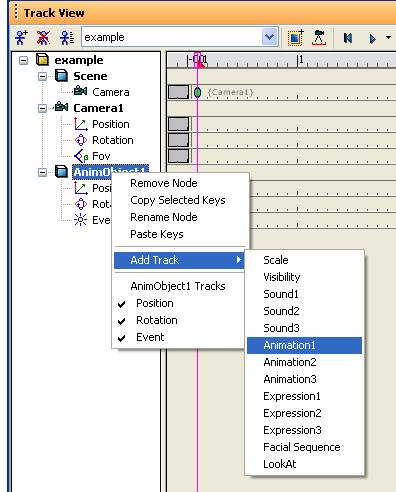Viewport: 396px width, 492px height.
Task: Uncheck the Event track checkmark
Action: 122,338
